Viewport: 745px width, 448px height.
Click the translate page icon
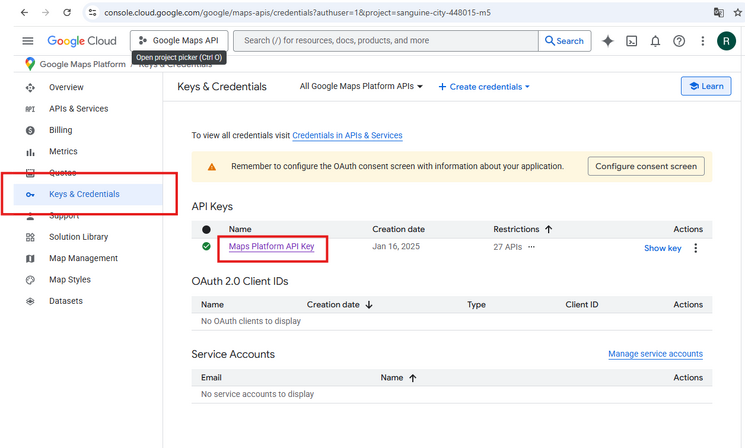[718, 12]
